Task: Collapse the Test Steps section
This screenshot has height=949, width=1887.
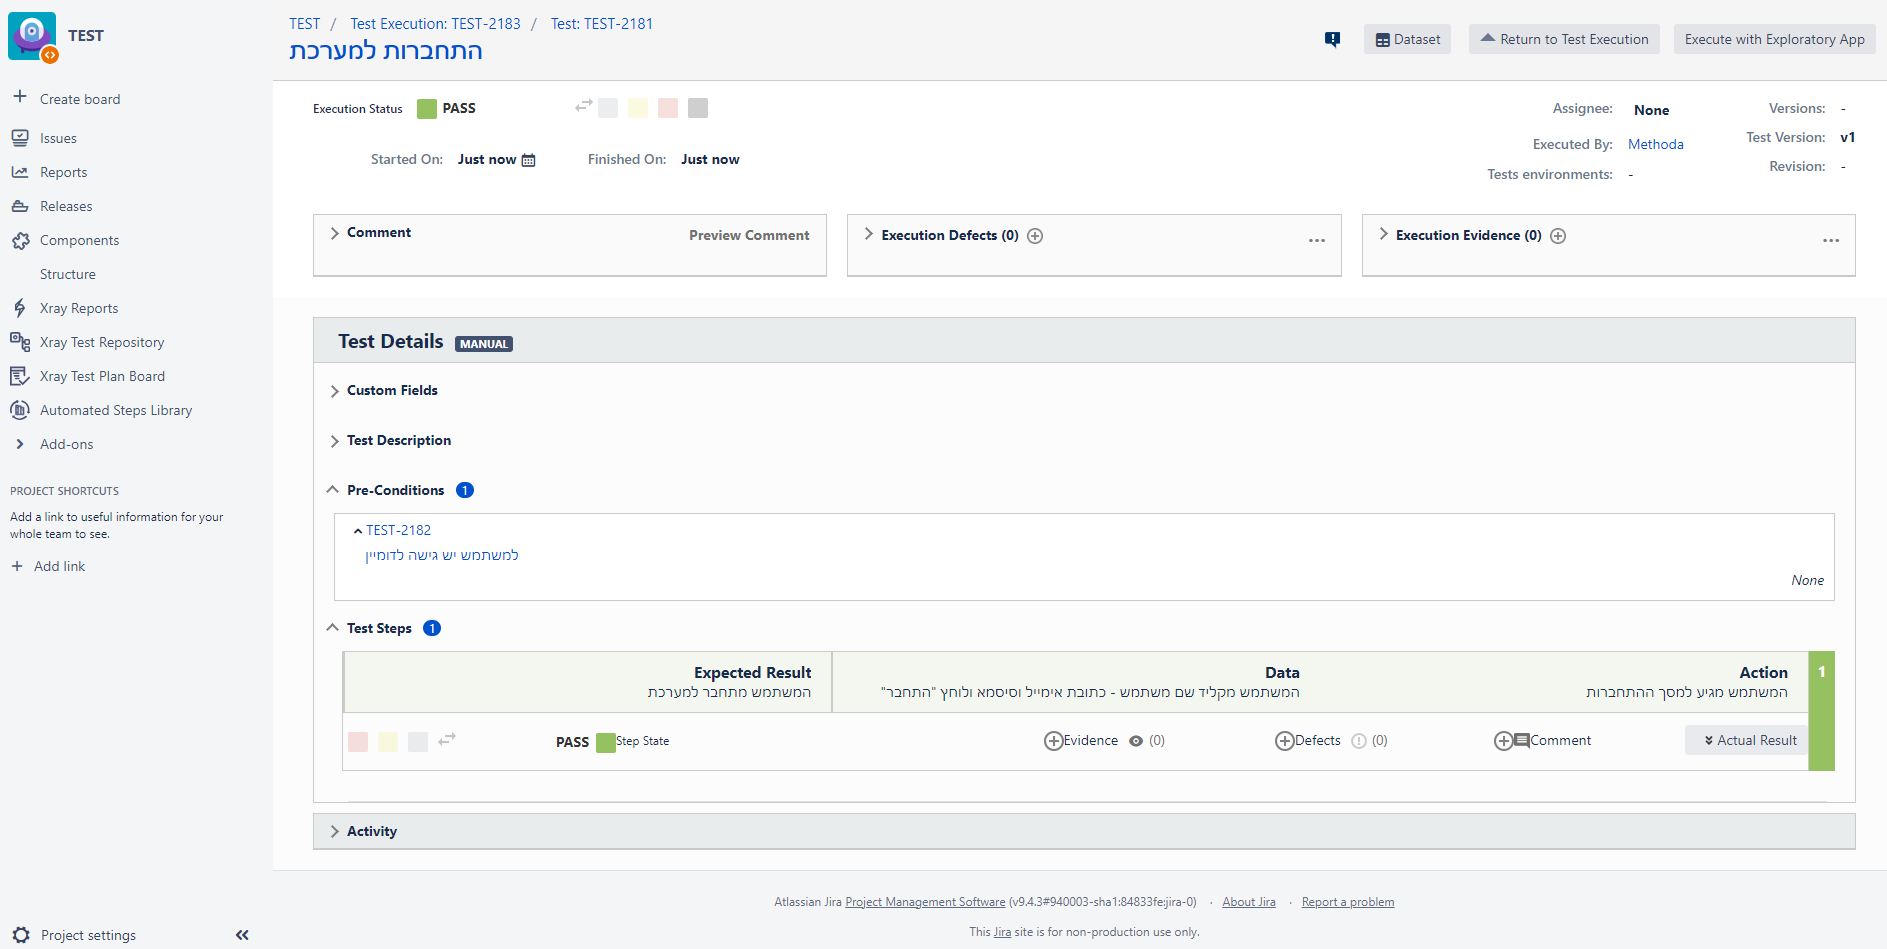Action: 333,628
